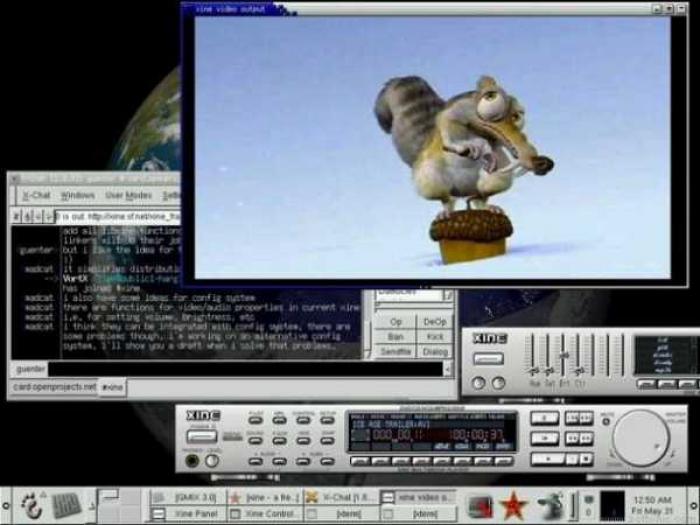The height and width of the screenshot is (525, 700).
Task: Click the Dialog button in X-Chat
Action: (x=435, y=352)
